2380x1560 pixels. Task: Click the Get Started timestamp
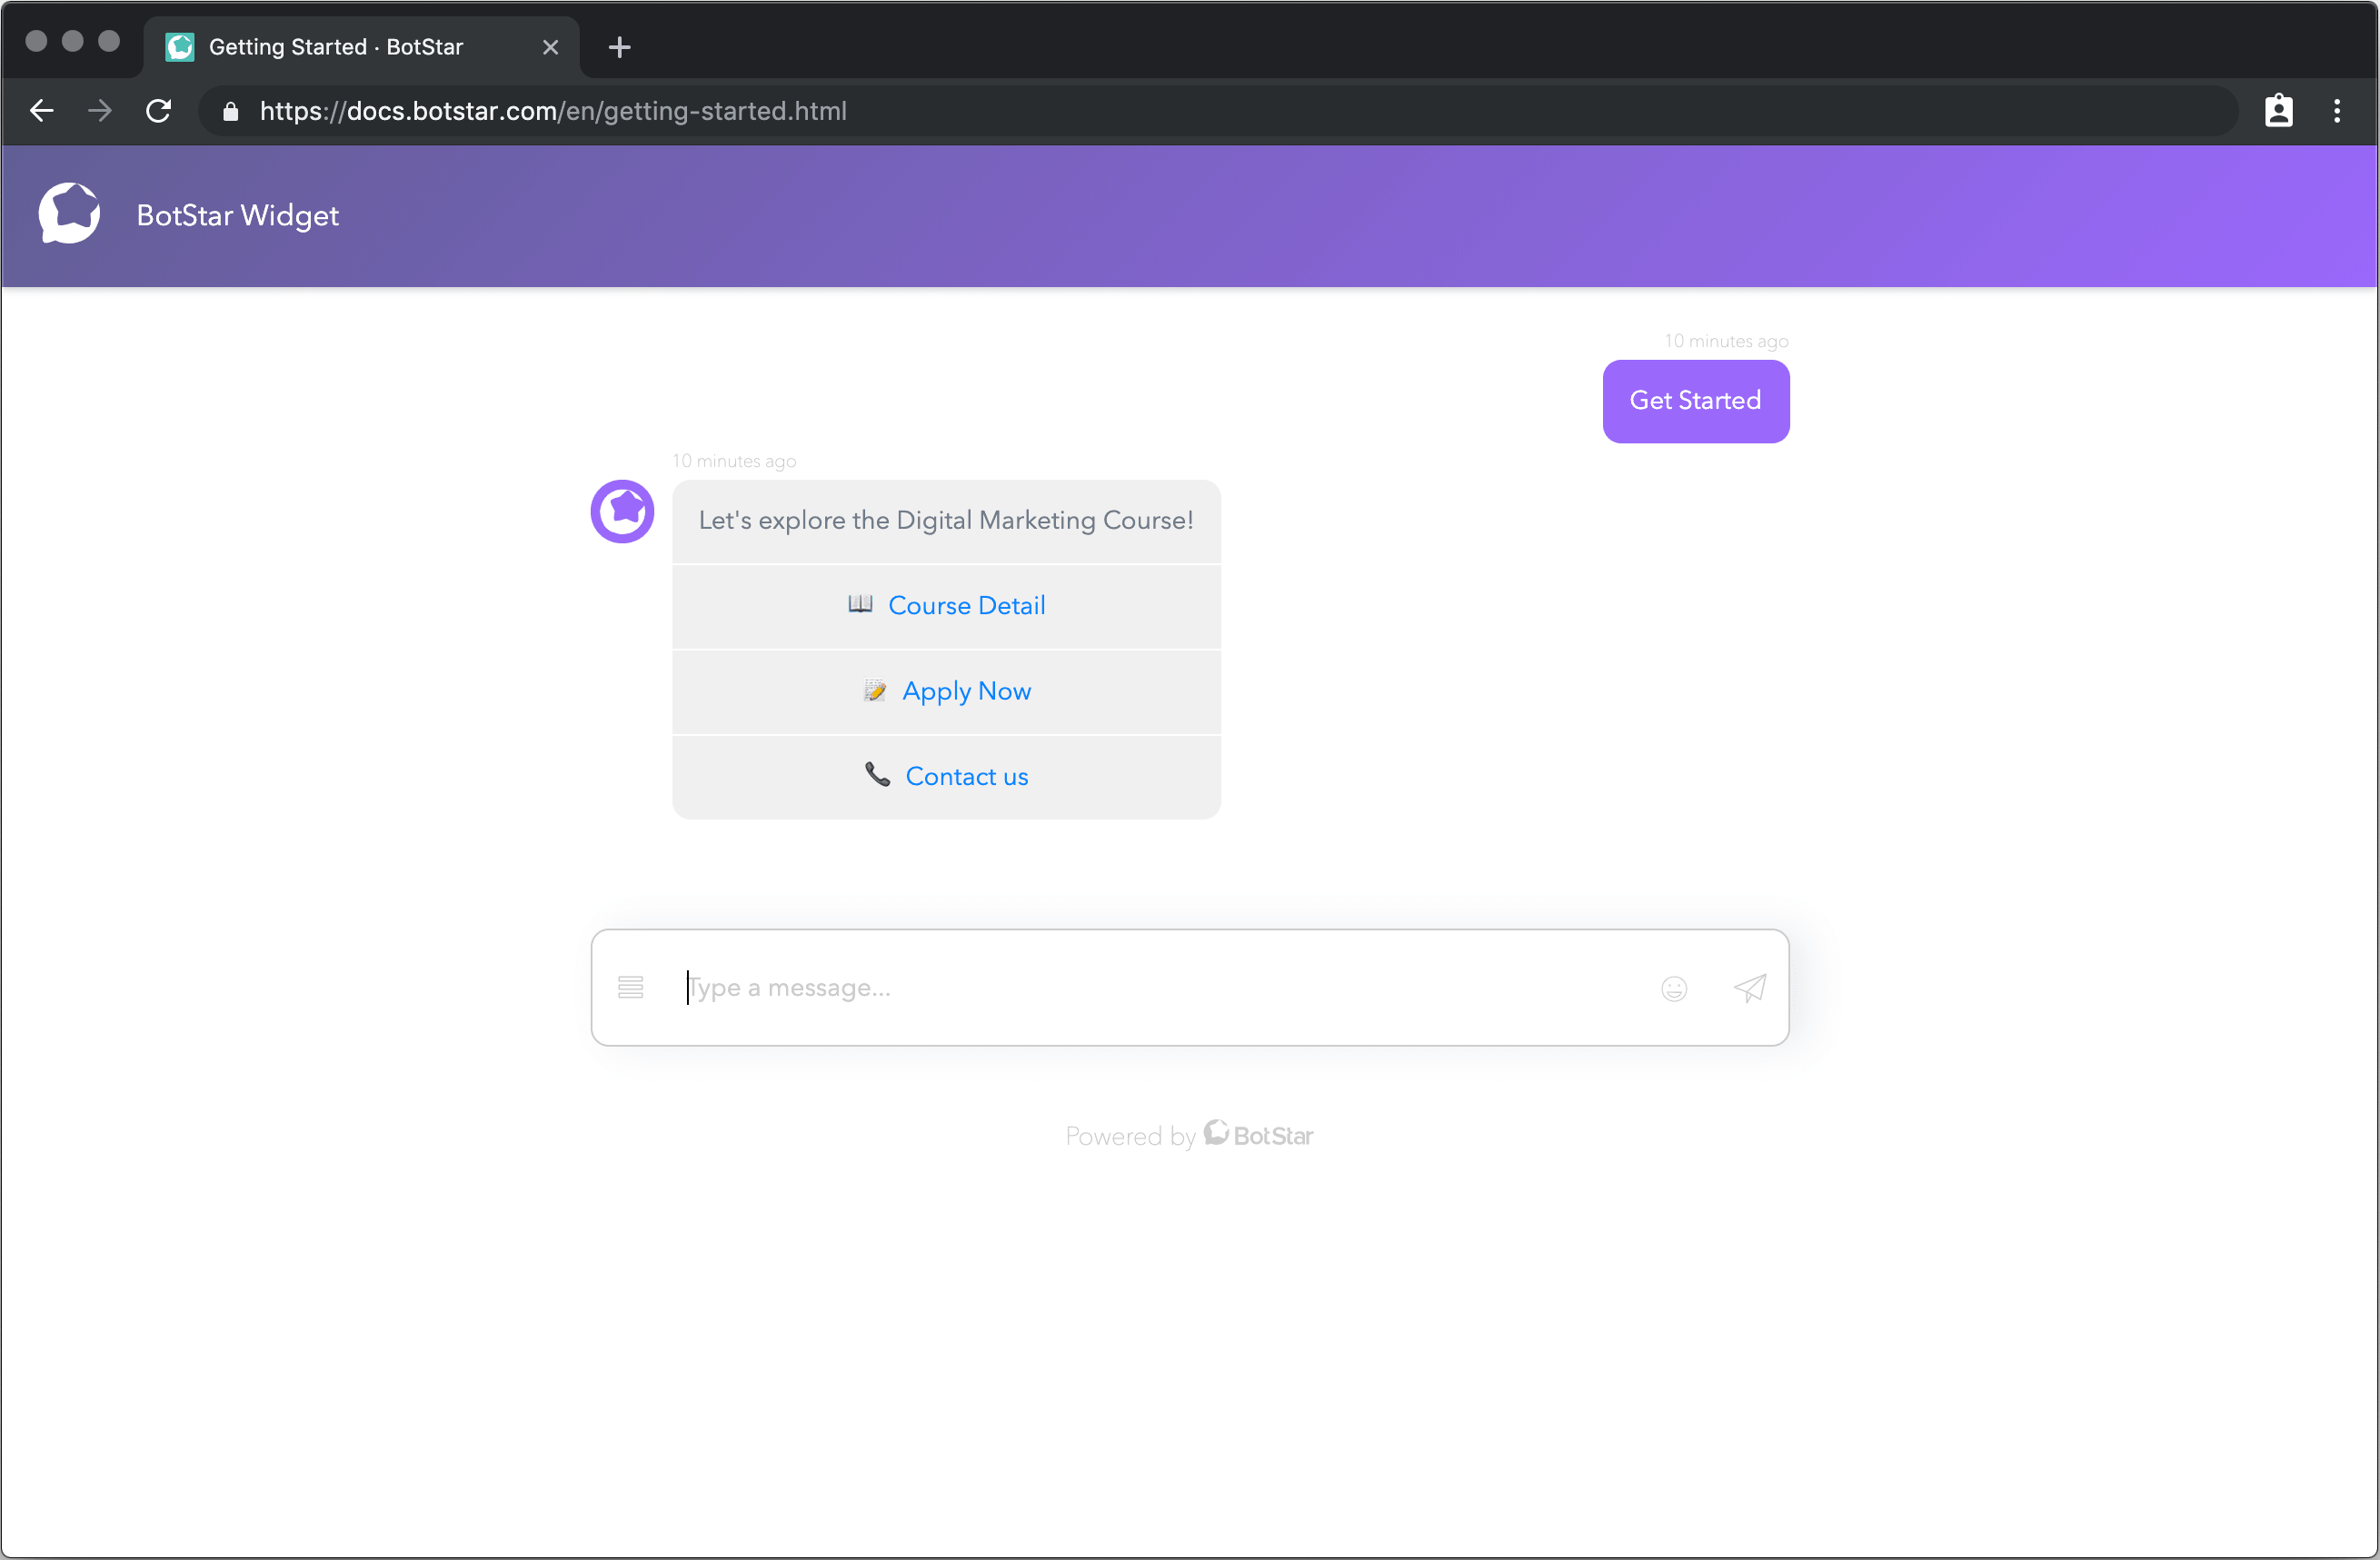(1727, 341)
